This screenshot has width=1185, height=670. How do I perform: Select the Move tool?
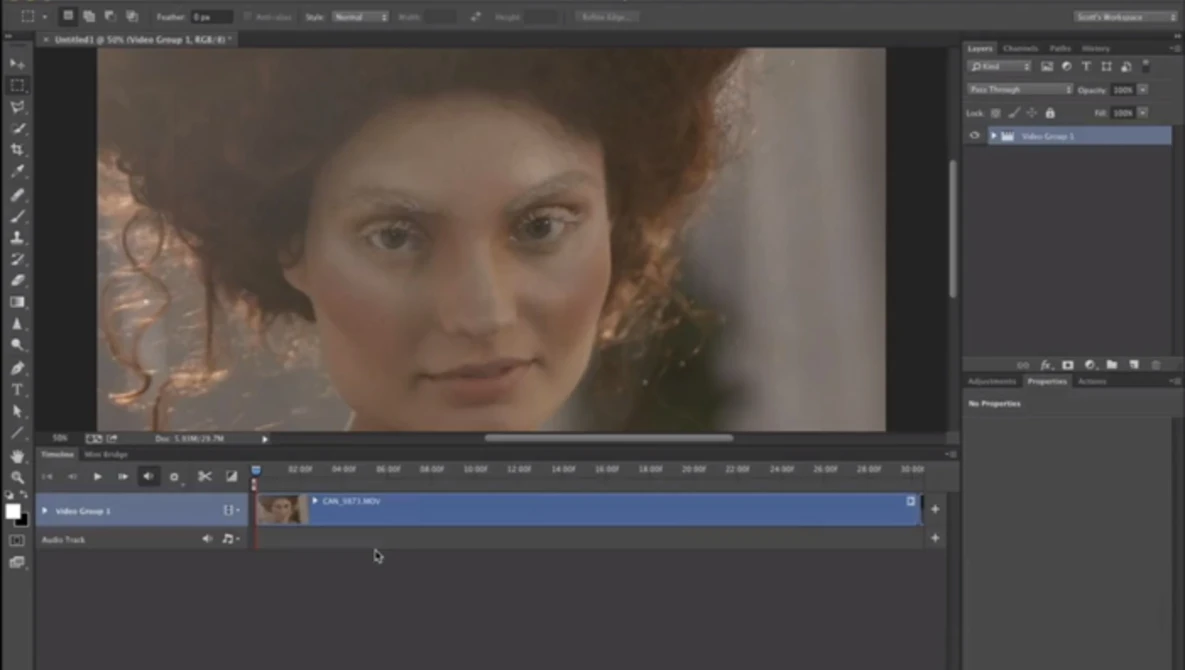point(17,64)
